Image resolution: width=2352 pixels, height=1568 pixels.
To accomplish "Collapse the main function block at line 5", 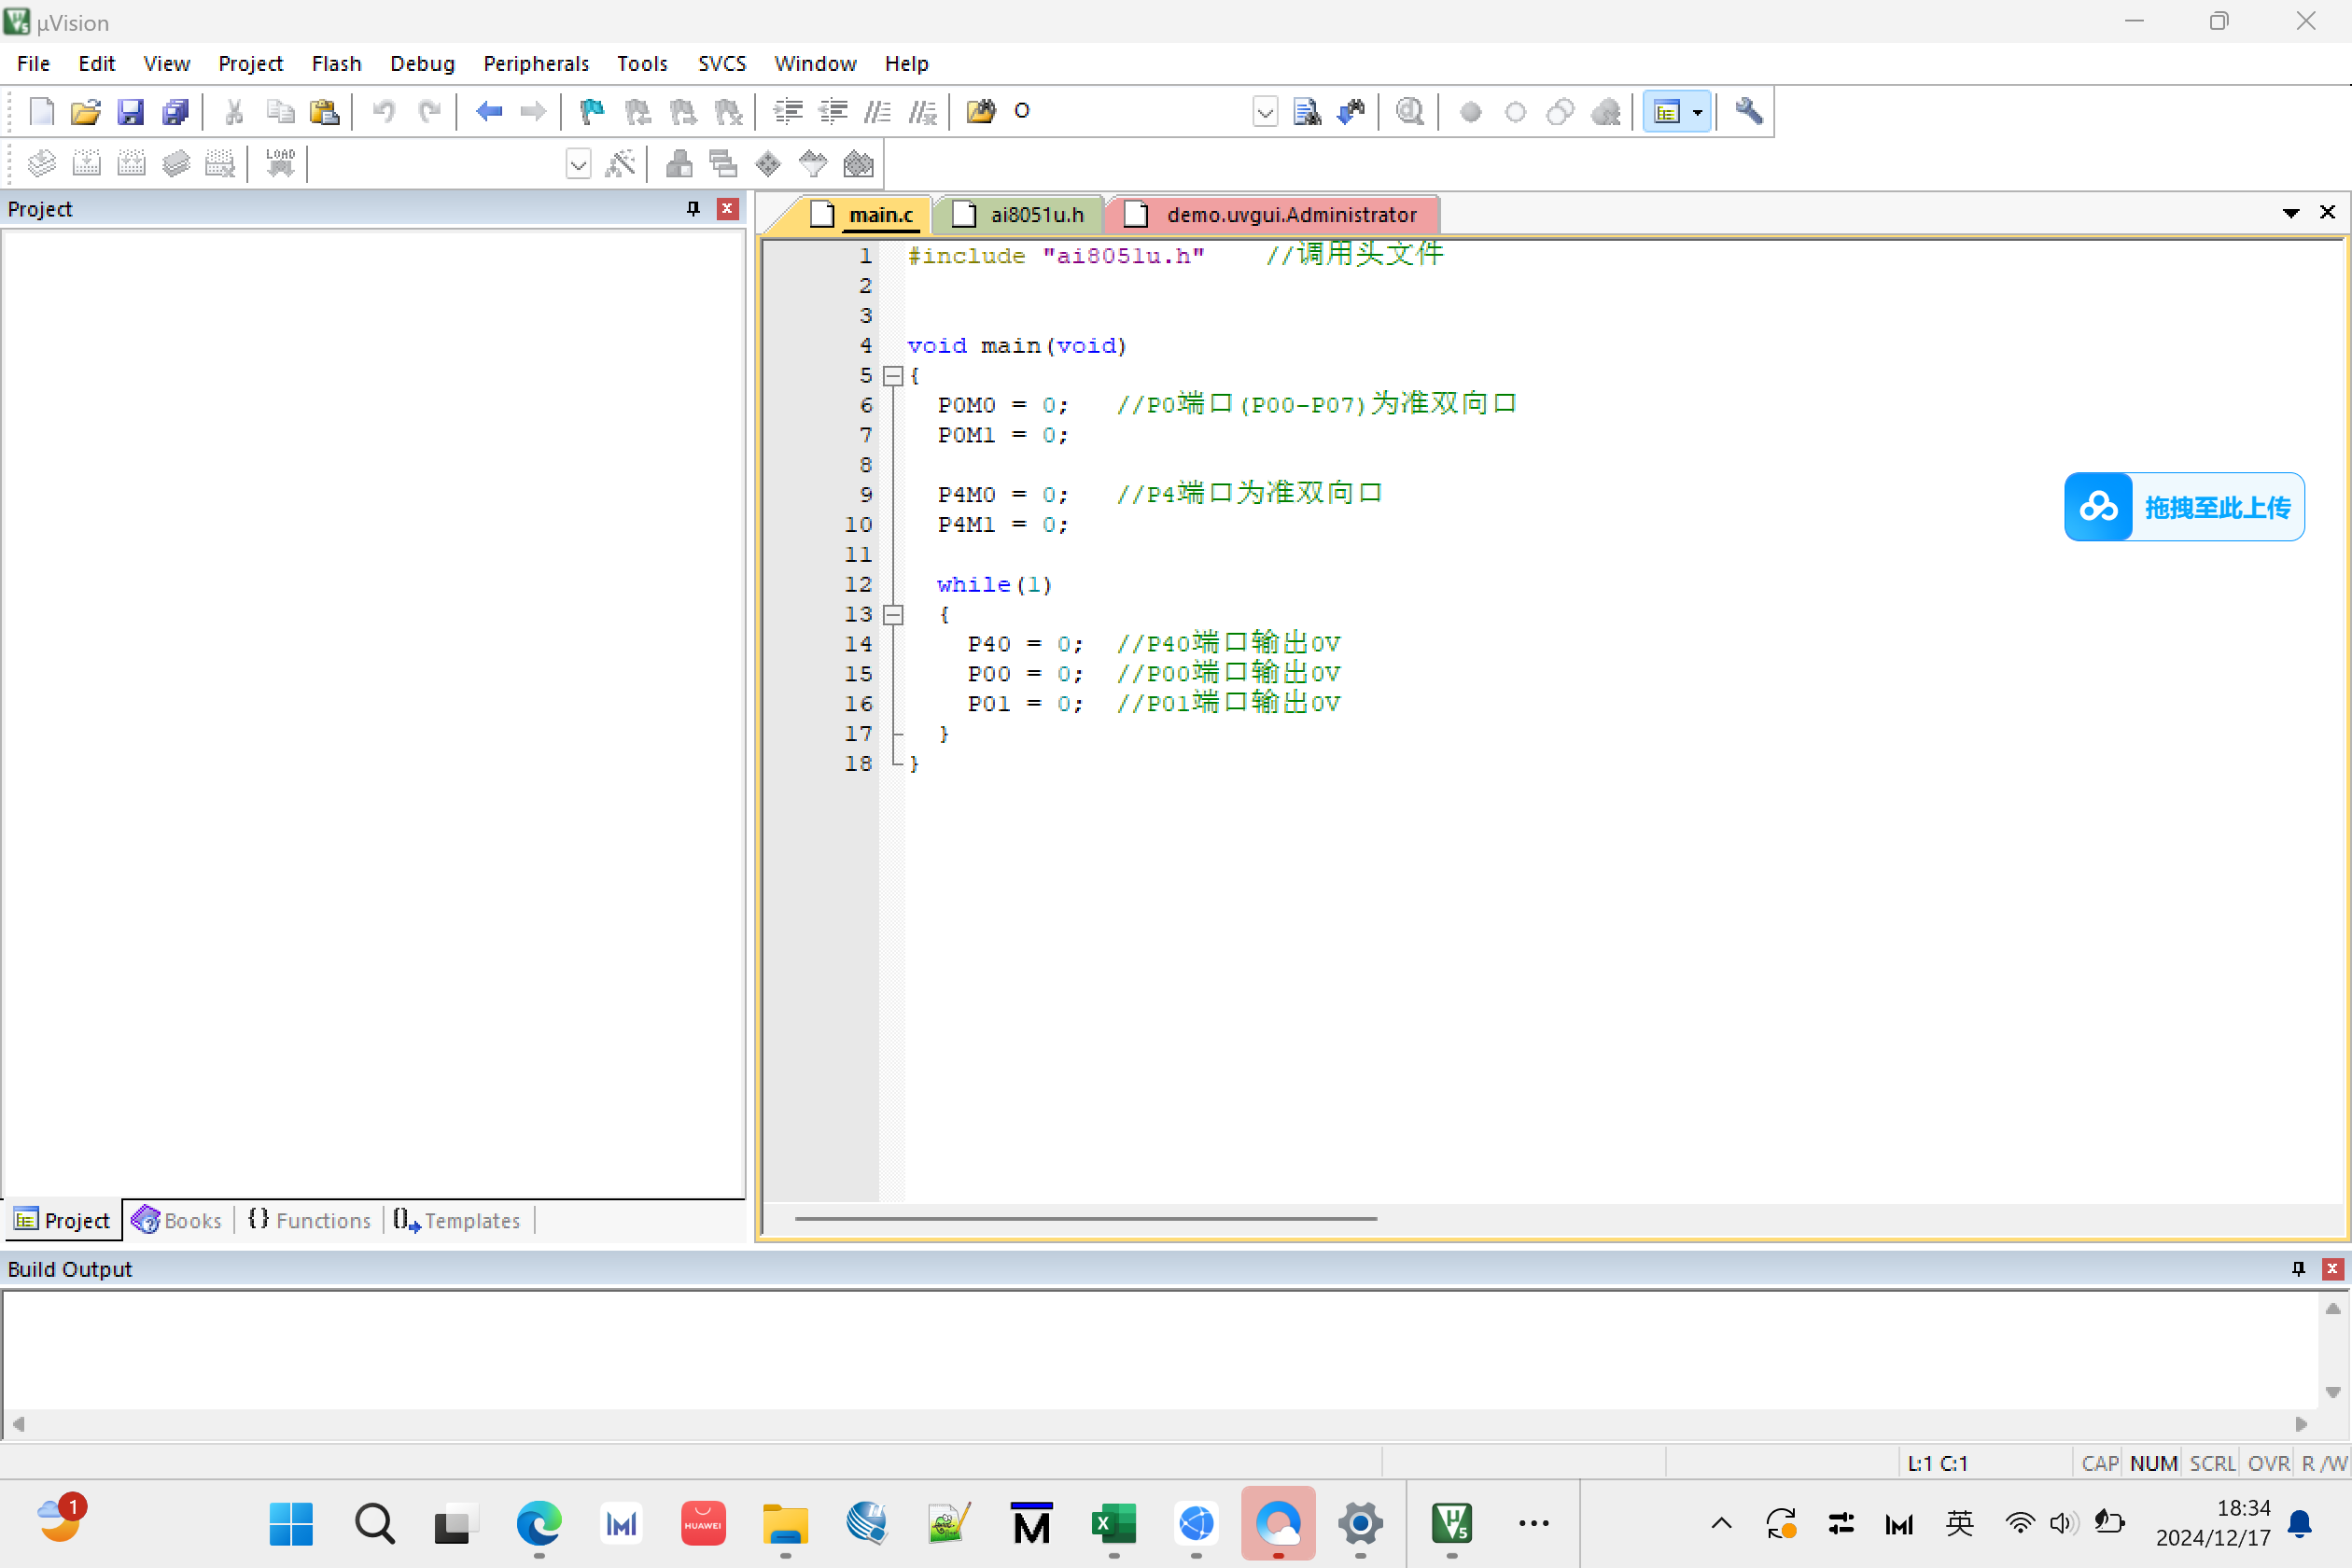I will [x=893, y=376].
